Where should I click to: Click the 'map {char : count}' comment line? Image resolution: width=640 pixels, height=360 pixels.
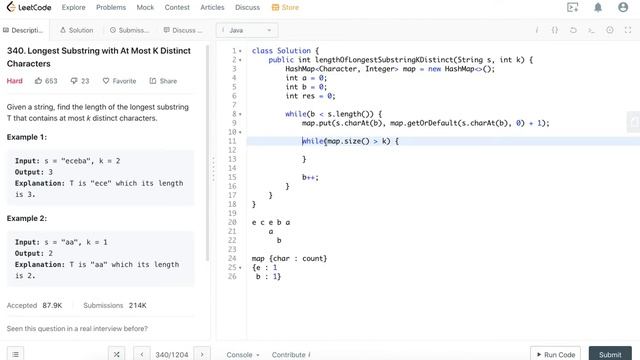tap(289, 258)
